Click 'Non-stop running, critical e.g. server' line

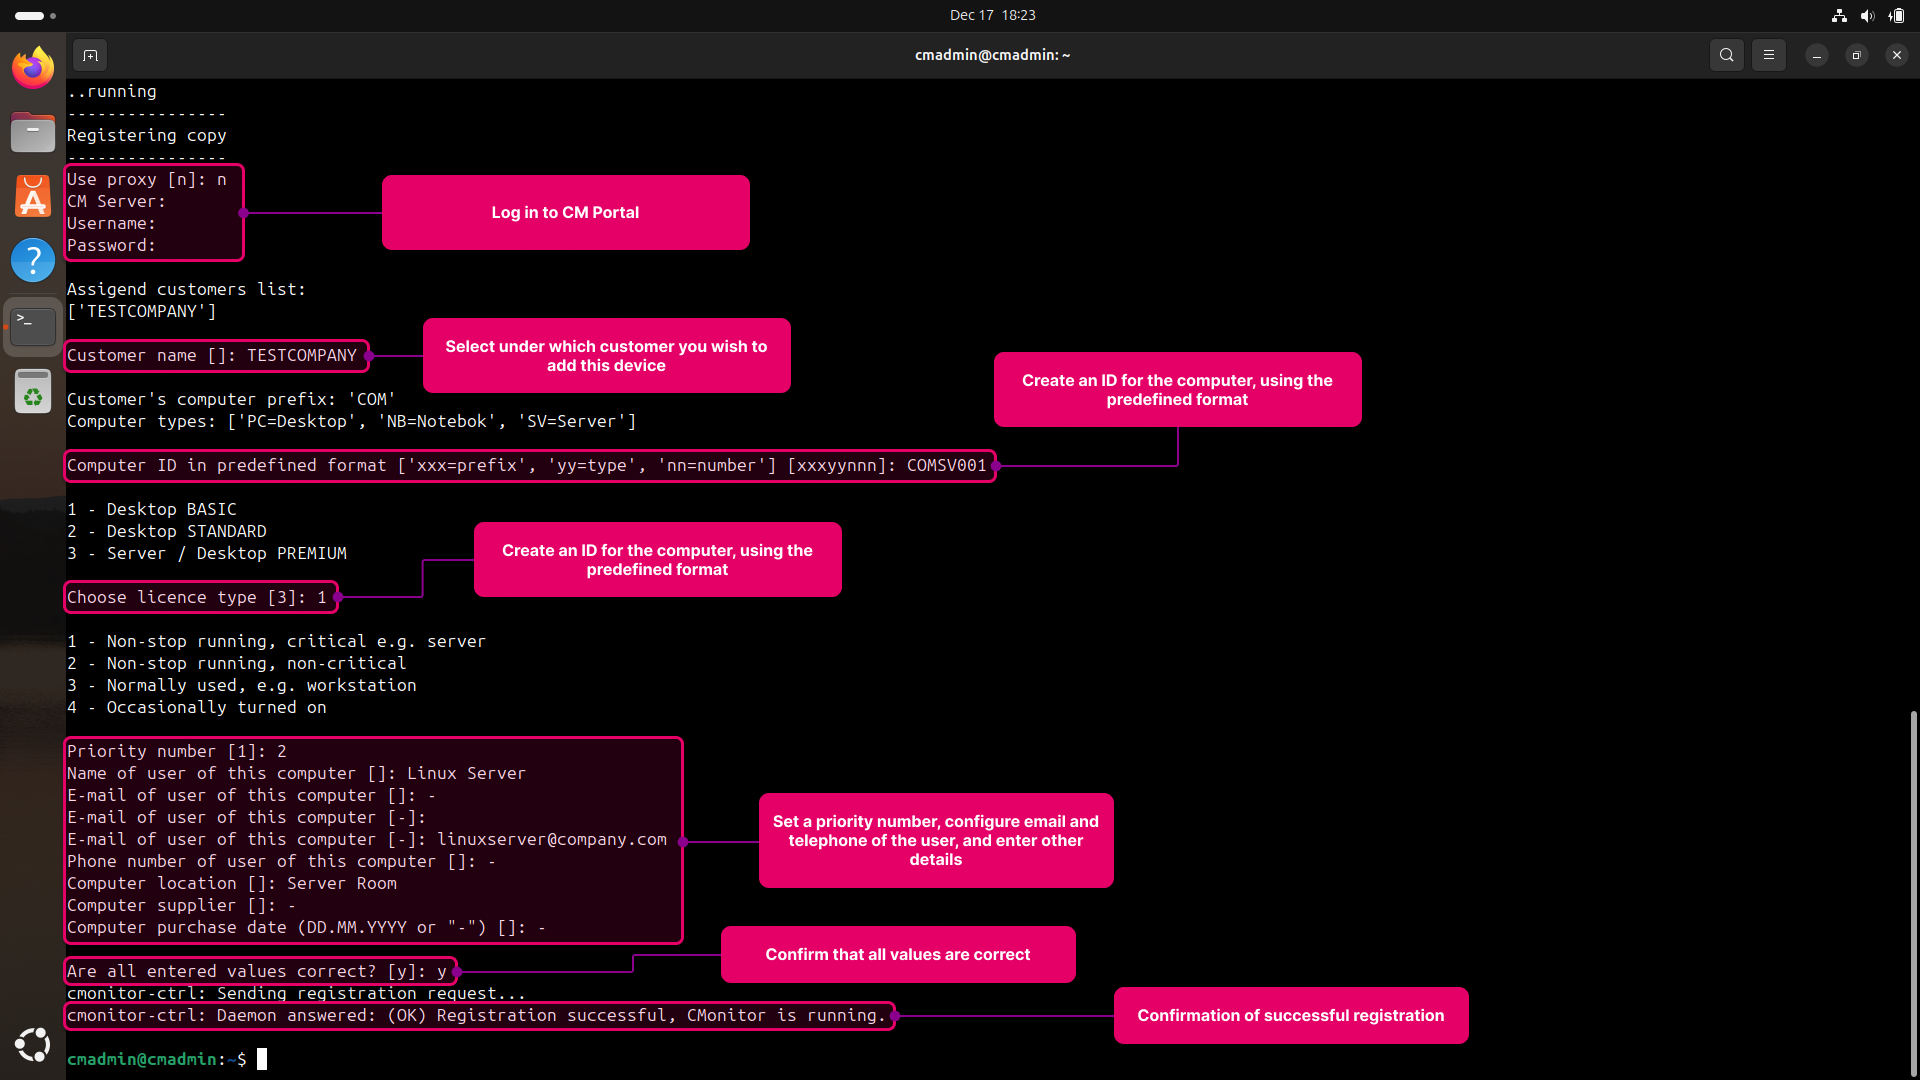pos(277,641)
